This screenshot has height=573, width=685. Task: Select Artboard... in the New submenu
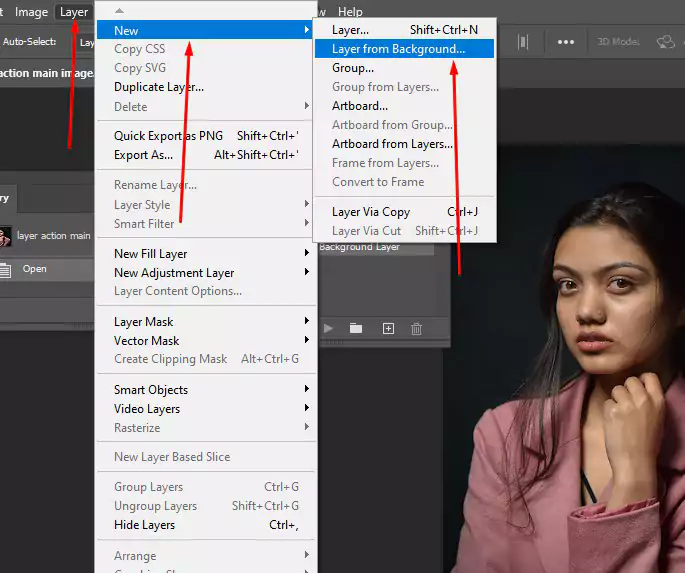[405, 106]
